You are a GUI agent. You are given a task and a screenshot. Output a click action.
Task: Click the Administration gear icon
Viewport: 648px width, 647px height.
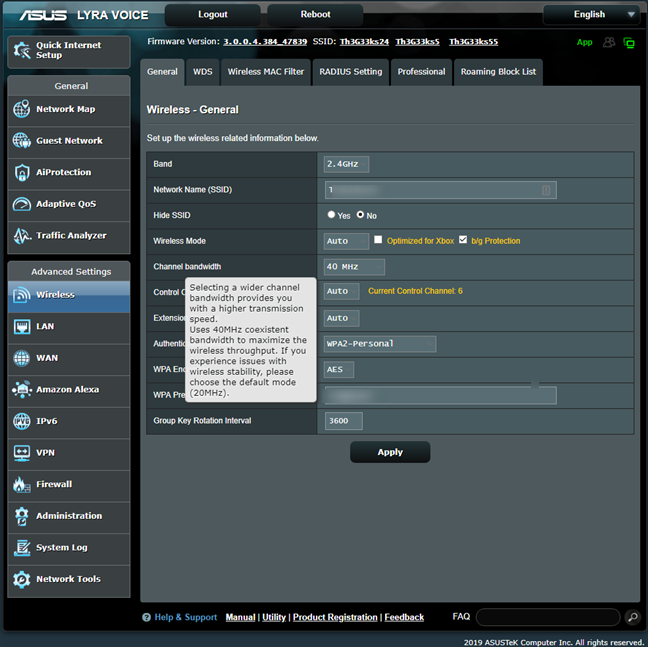21,516
